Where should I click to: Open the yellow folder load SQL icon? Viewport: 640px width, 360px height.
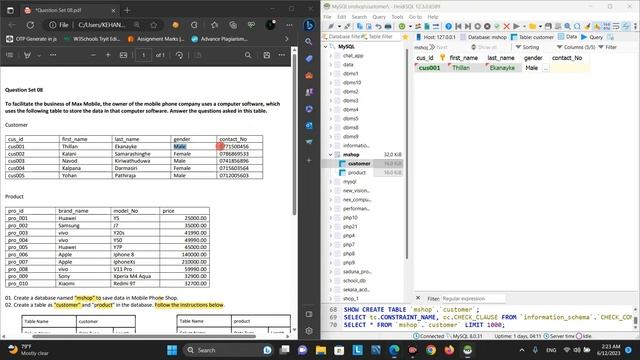pos(533,26)
